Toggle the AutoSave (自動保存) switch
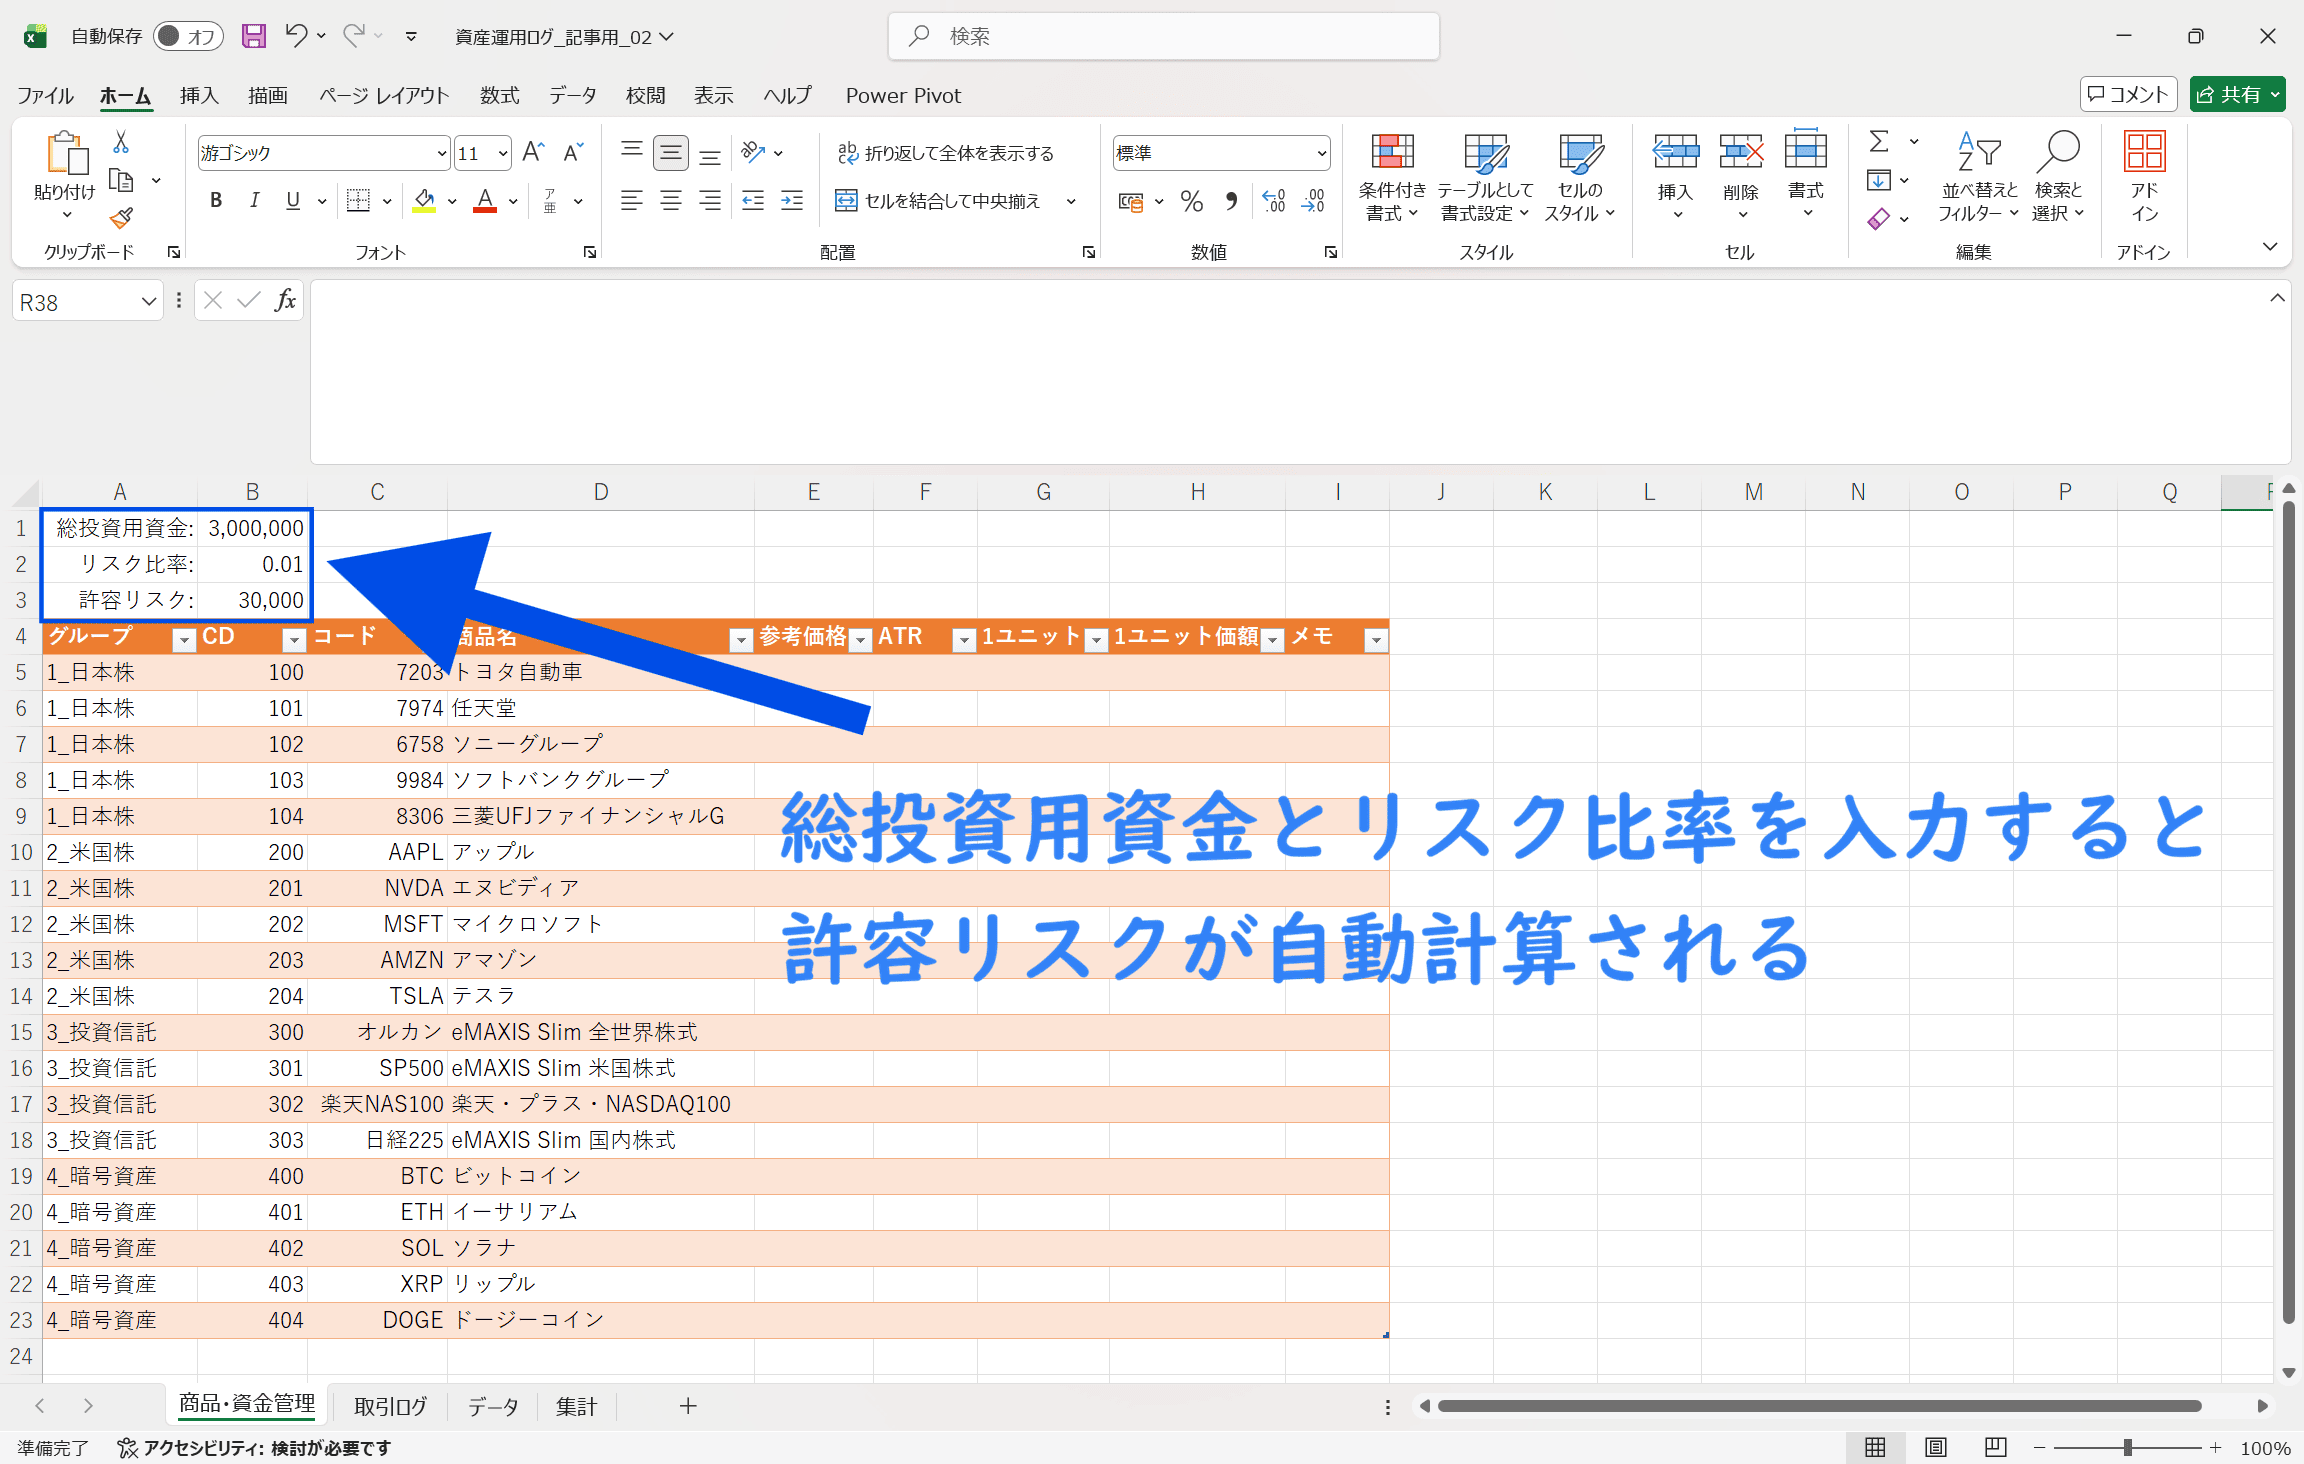2304x1464 pixels. (187, 36)
